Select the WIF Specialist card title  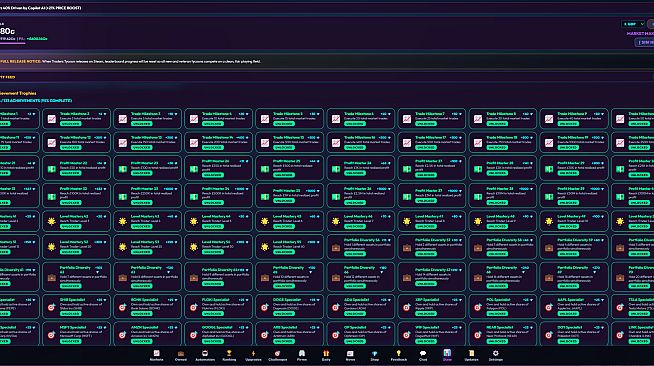pos(427,328)
